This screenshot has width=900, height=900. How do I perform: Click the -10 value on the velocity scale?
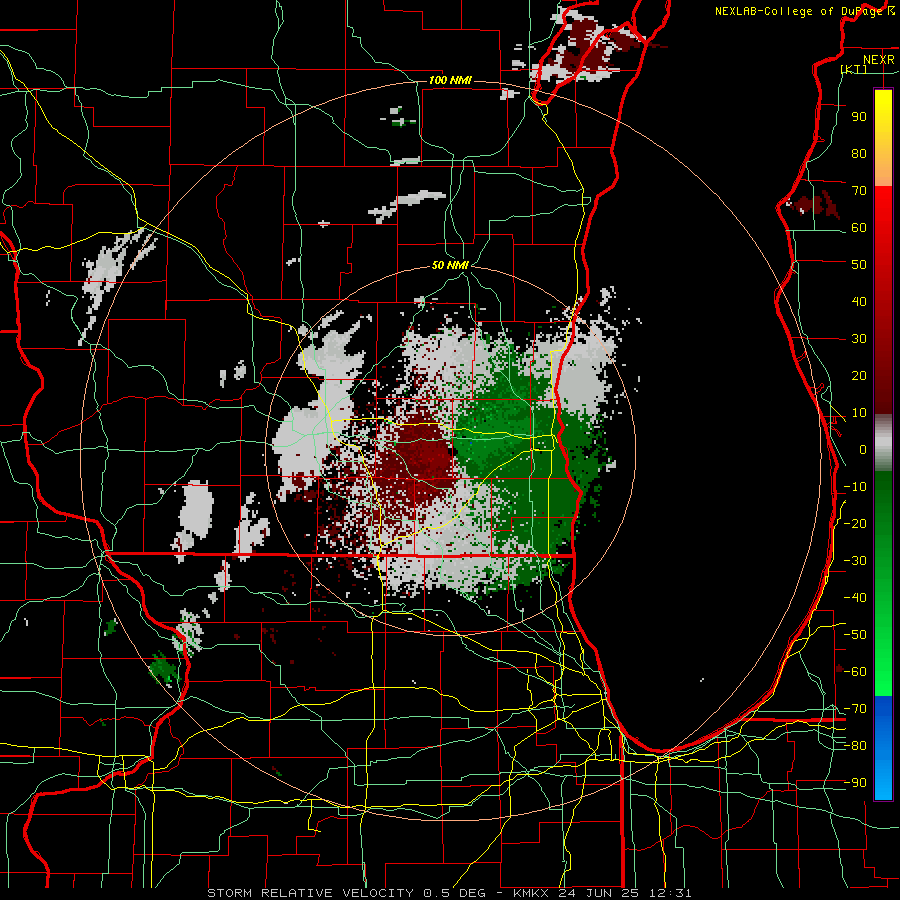pos(855,487)
